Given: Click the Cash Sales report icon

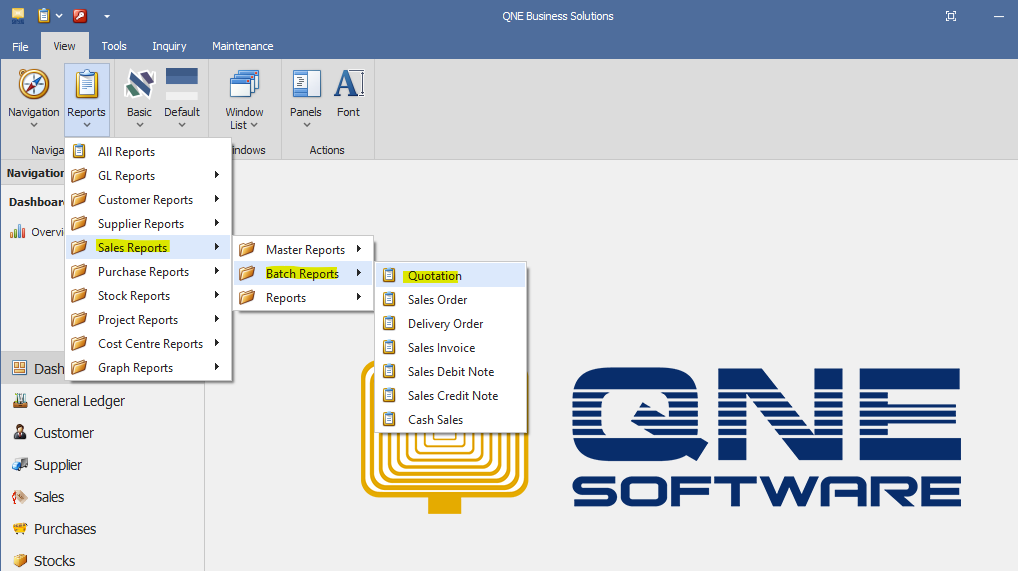Looking at the screenshot, I should (x=389, y=420).
